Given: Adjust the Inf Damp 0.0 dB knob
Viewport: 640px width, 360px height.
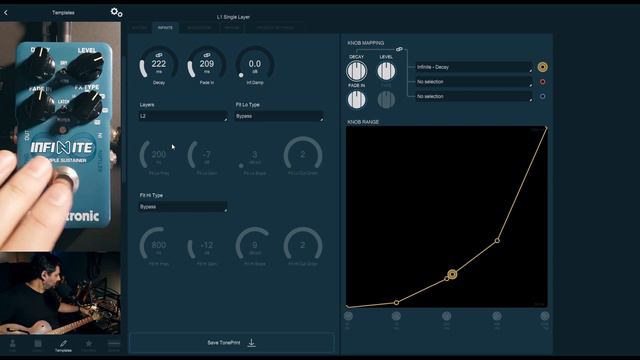Looking at the screenshot, I should pyautogui.click(x=255, y=64).
